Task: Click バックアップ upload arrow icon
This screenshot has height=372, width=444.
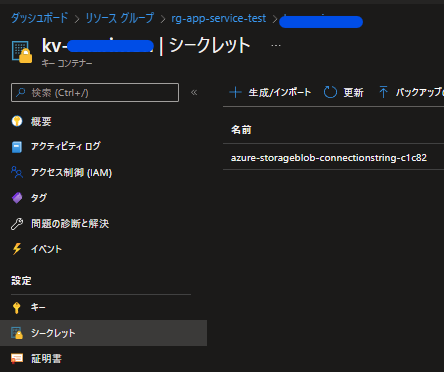Action: (383, 92)
